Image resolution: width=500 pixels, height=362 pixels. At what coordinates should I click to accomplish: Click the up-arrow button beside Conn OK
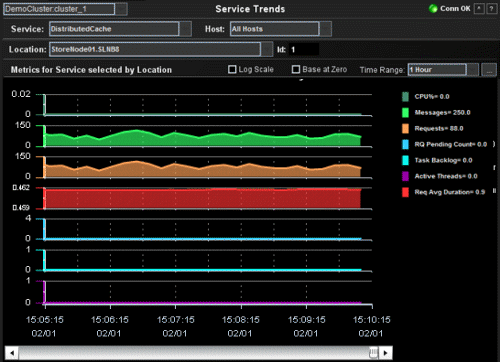(x=479, y=9)
